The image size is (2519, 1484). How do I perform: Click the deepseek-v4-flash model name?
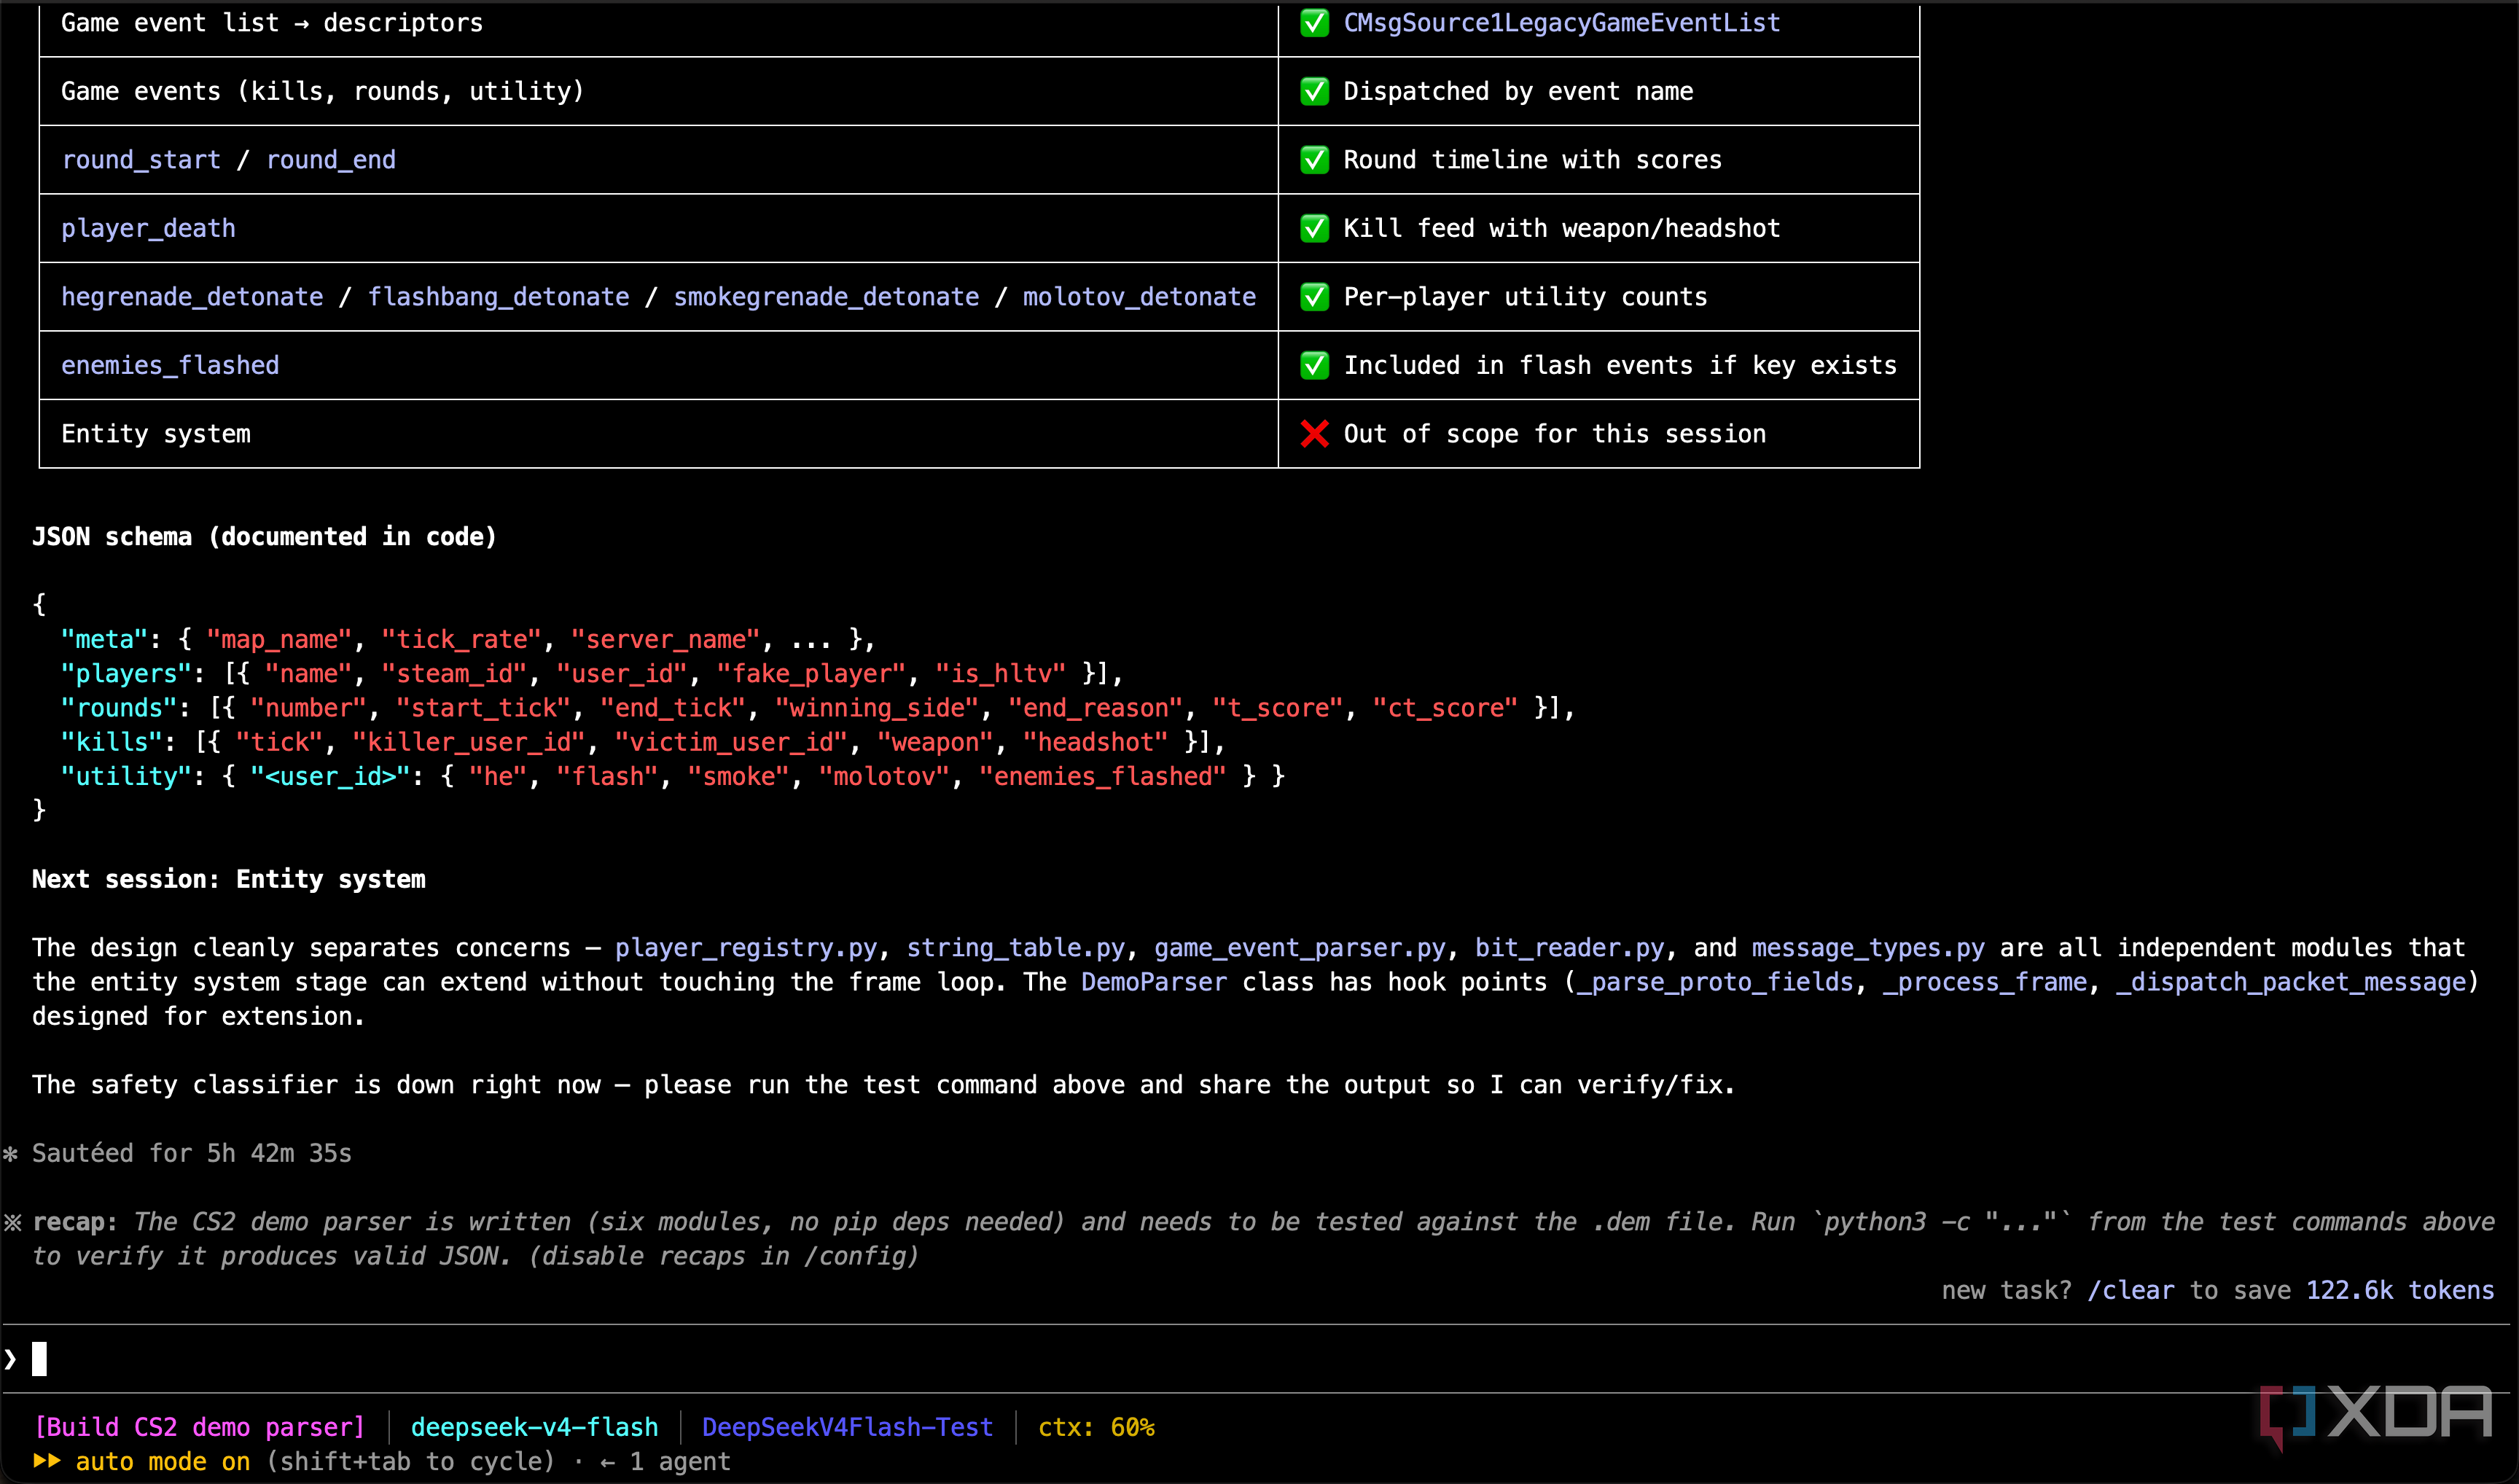tap(534, 1427)
